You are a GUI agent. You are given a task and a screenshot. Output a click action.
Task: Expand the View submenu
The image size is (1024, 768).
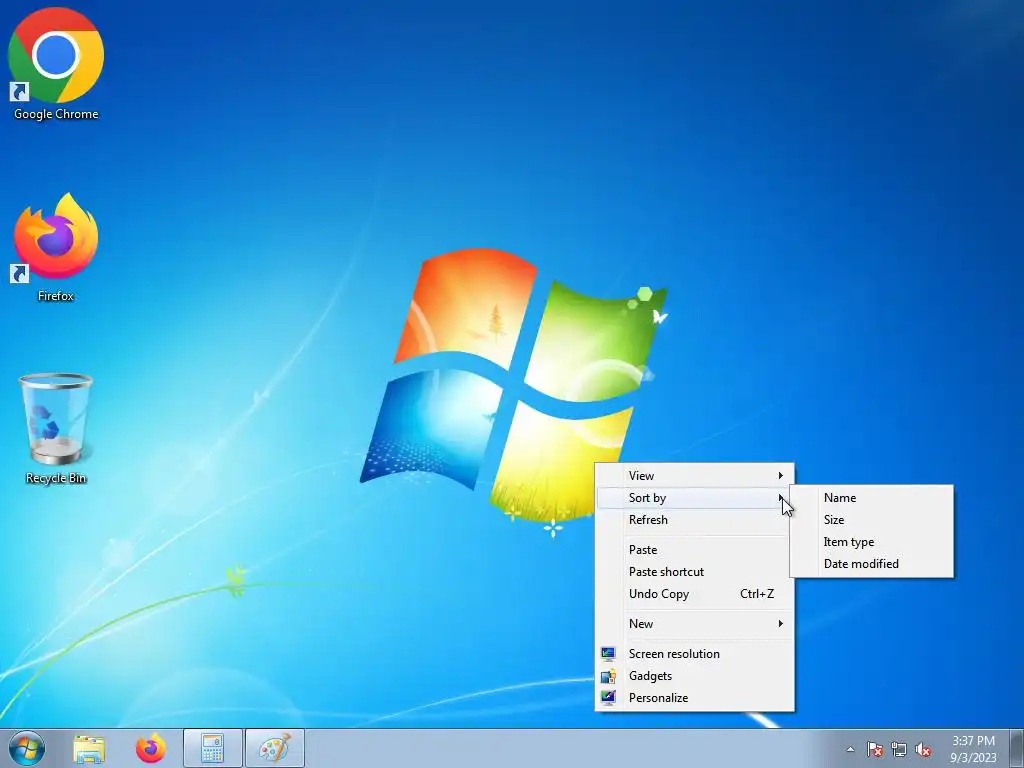coord(695,475)
